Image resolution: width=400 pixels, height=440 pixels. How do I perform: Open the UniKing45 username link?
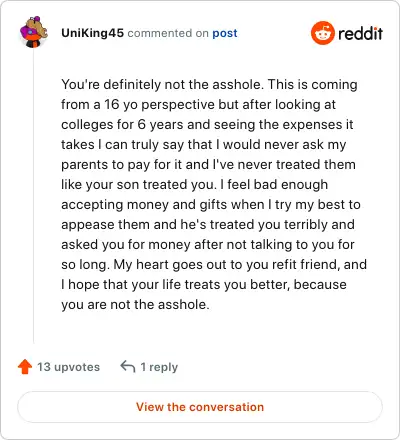(x=92, y=33)
